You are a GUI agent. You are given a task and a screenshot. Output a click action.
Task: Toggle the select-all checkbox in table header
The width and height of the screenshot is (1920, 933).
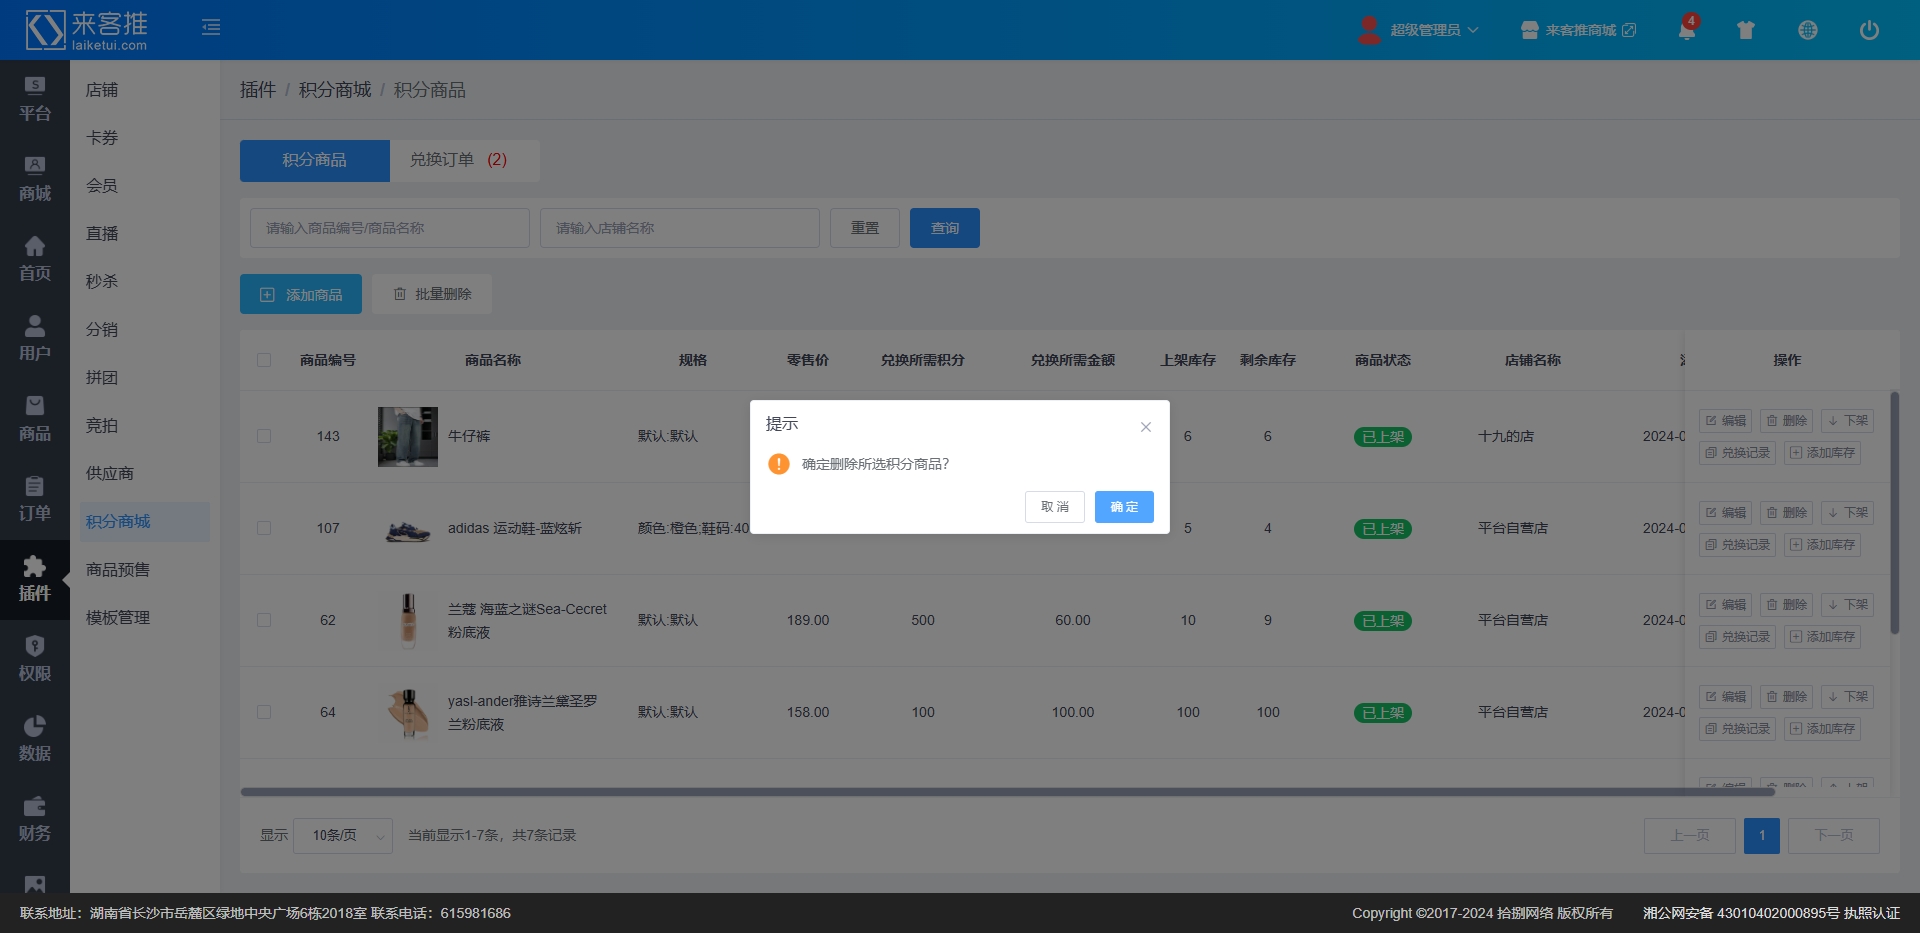(264, 360)
